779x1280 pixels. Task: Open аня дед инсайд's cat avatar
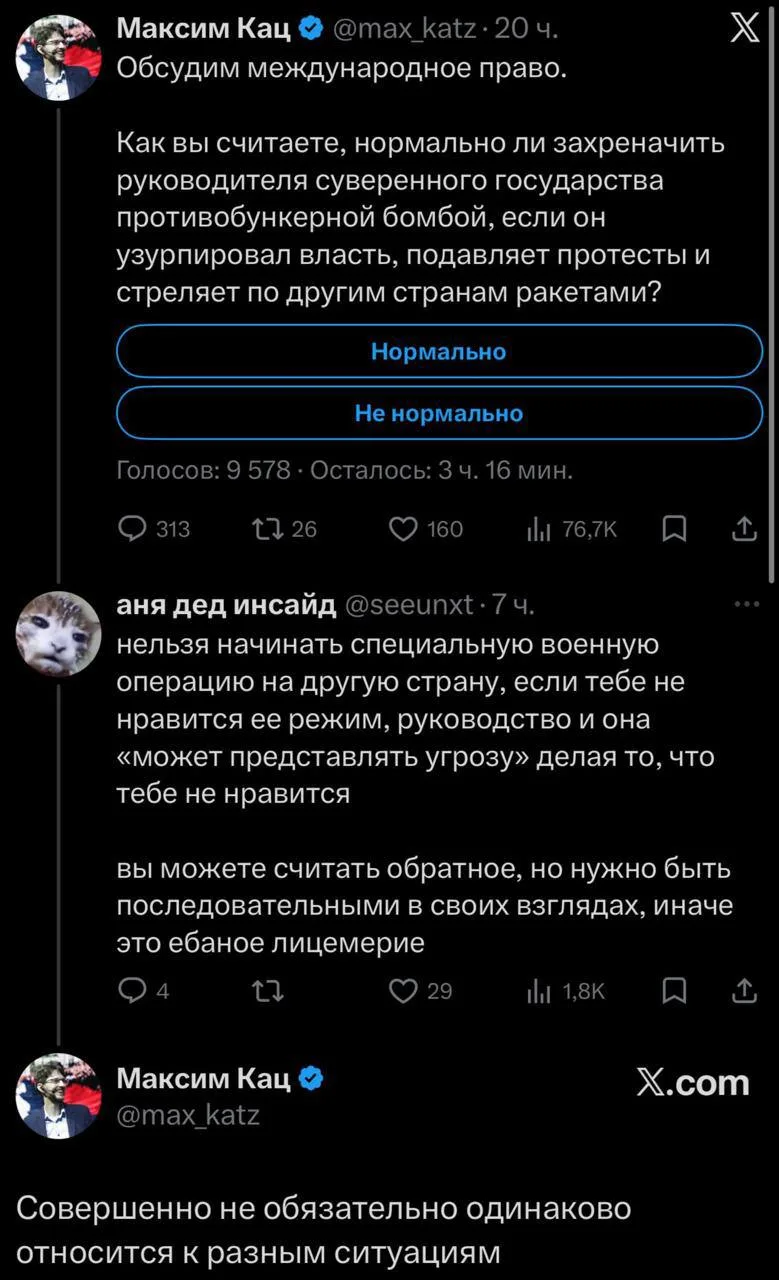(58, 634)
